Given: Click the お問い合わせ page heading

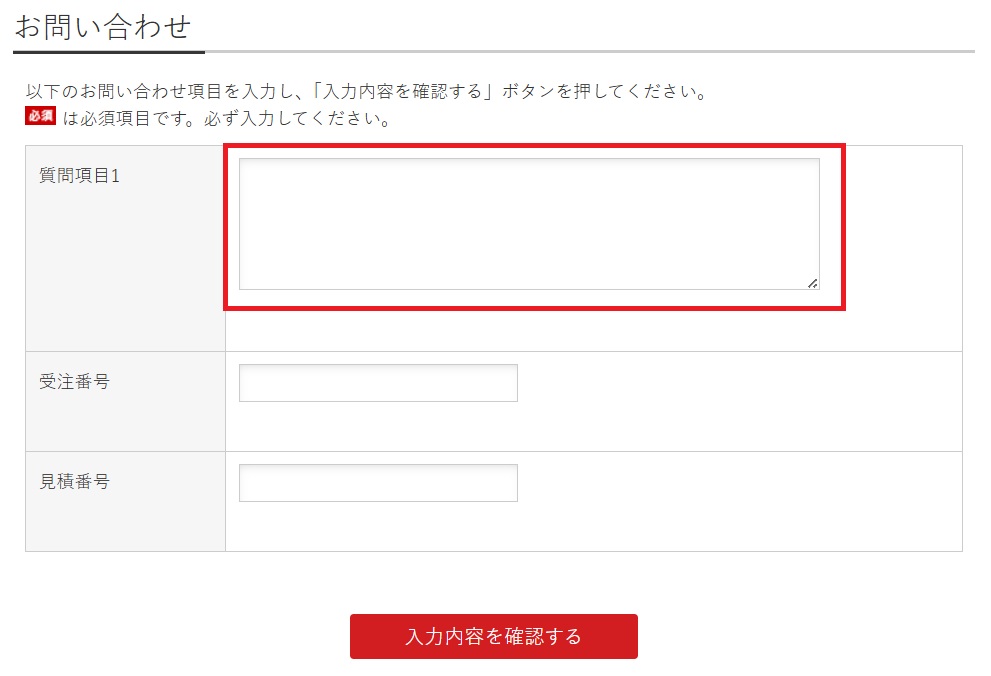Looking at the screenshot, I should click(102, 26).
